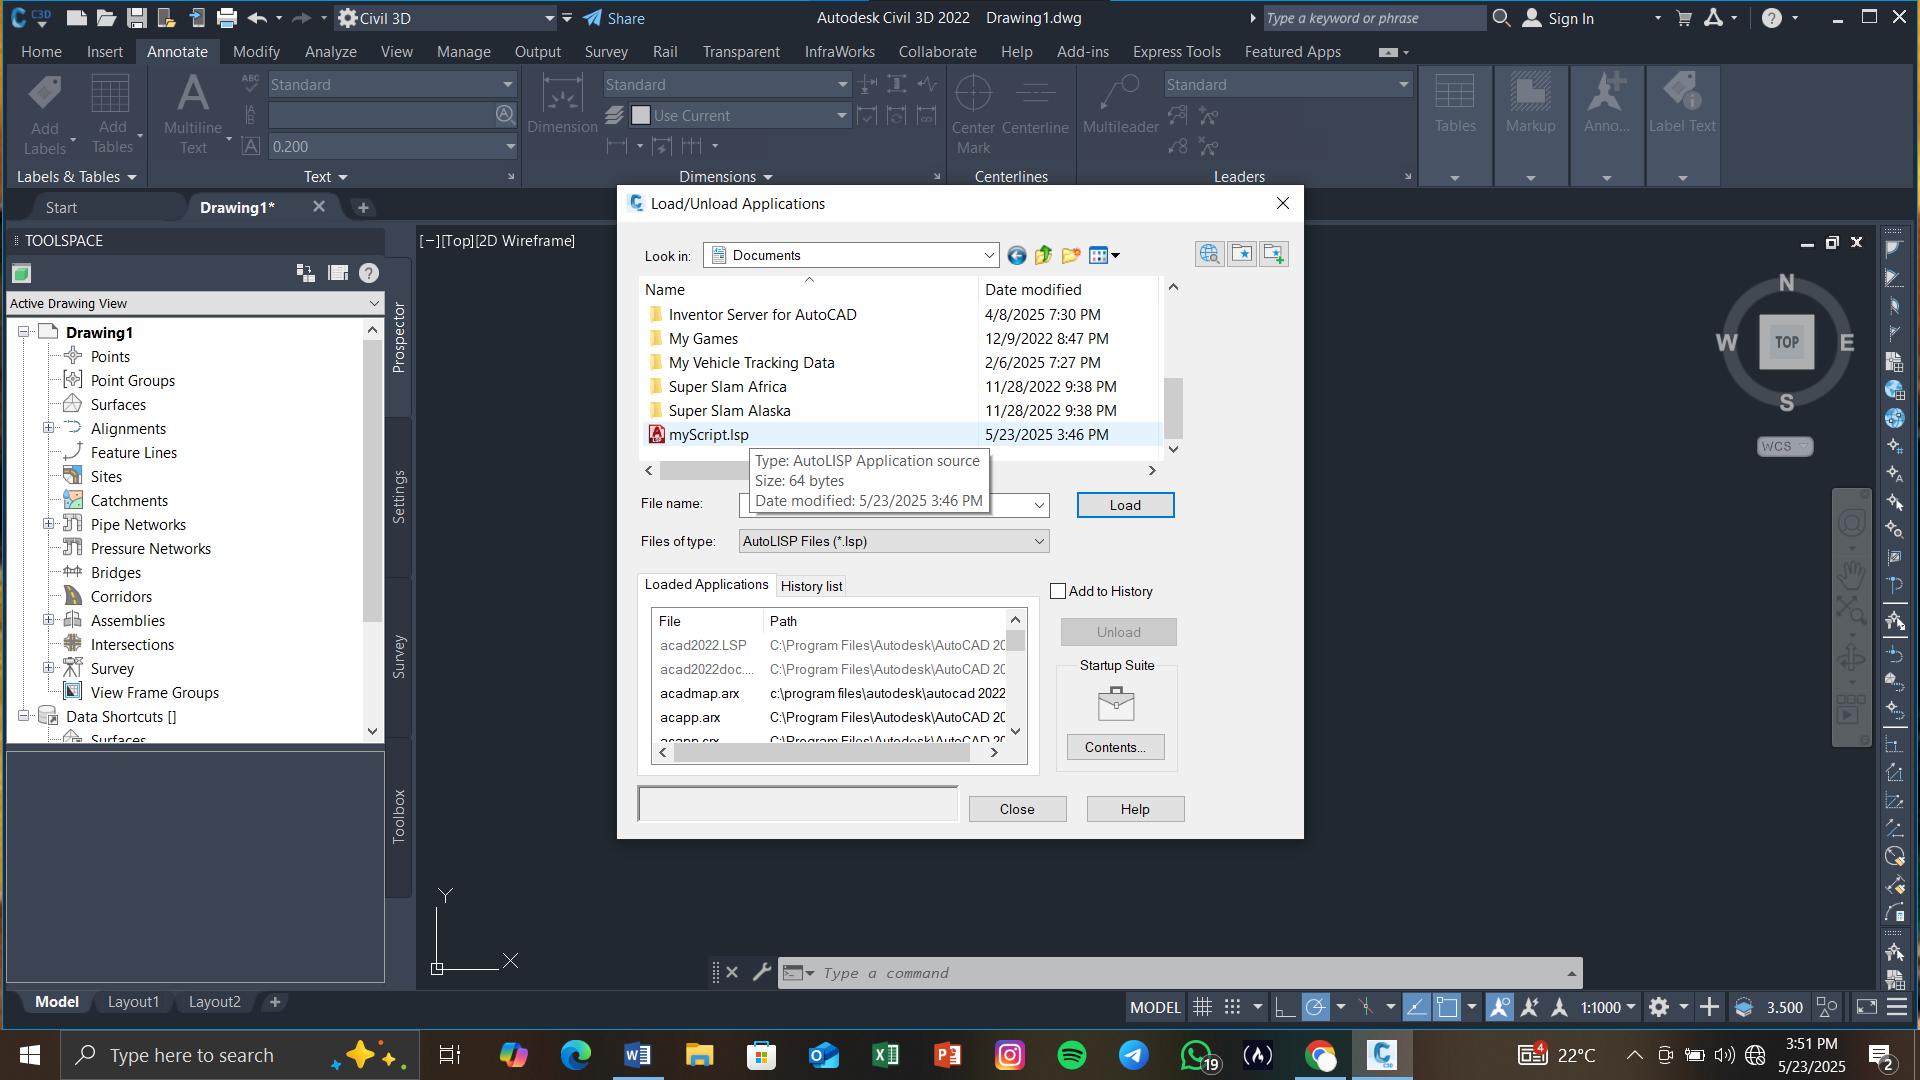Toggle ortho mode in status bar
Image resolution: width=1920 pixels, height=1080 pixels.
[1285, 1007]
